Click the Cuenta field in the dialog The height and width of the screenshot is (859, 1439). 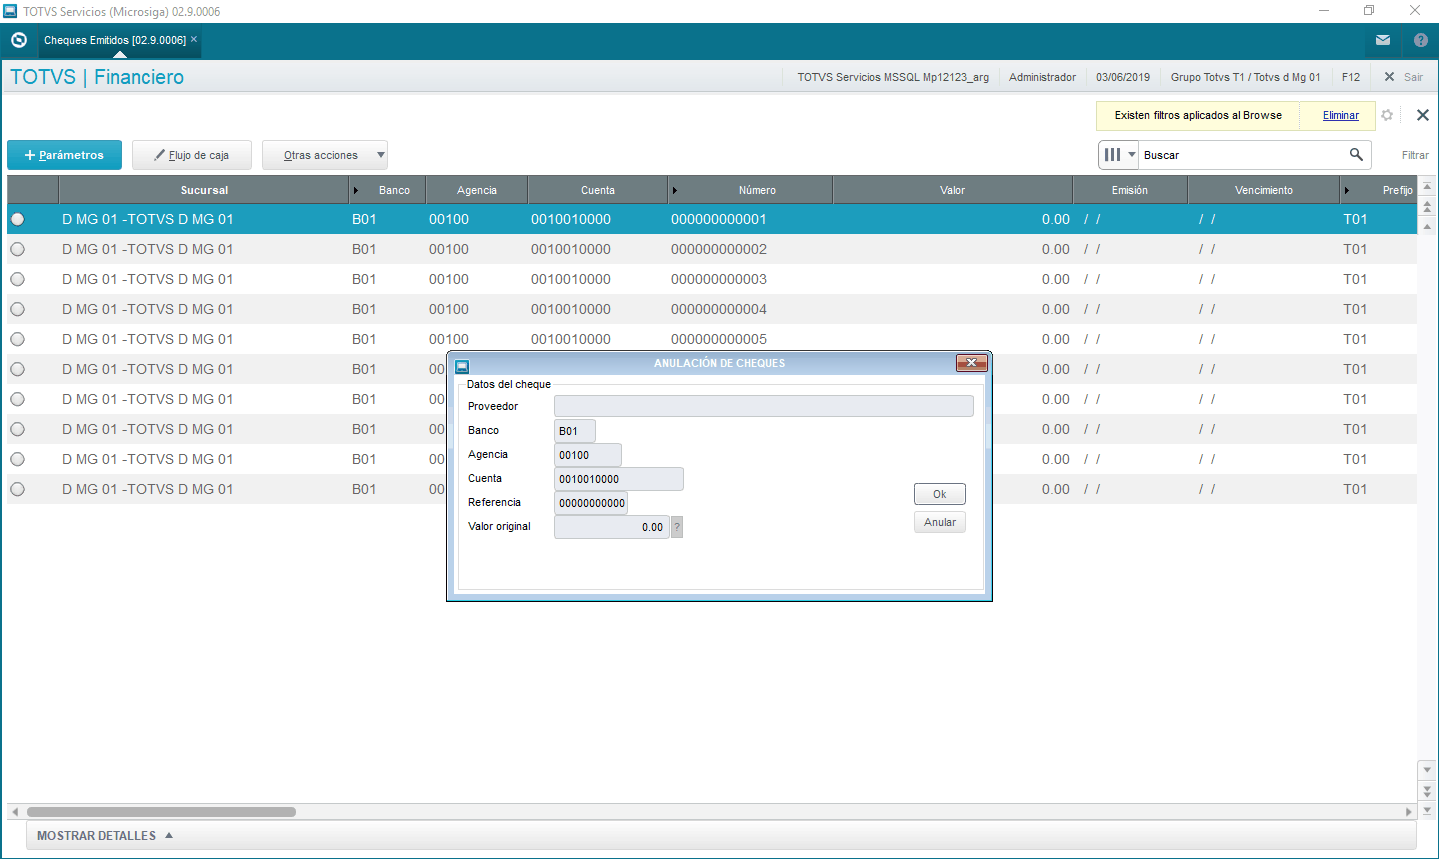[x=619, y=479]
